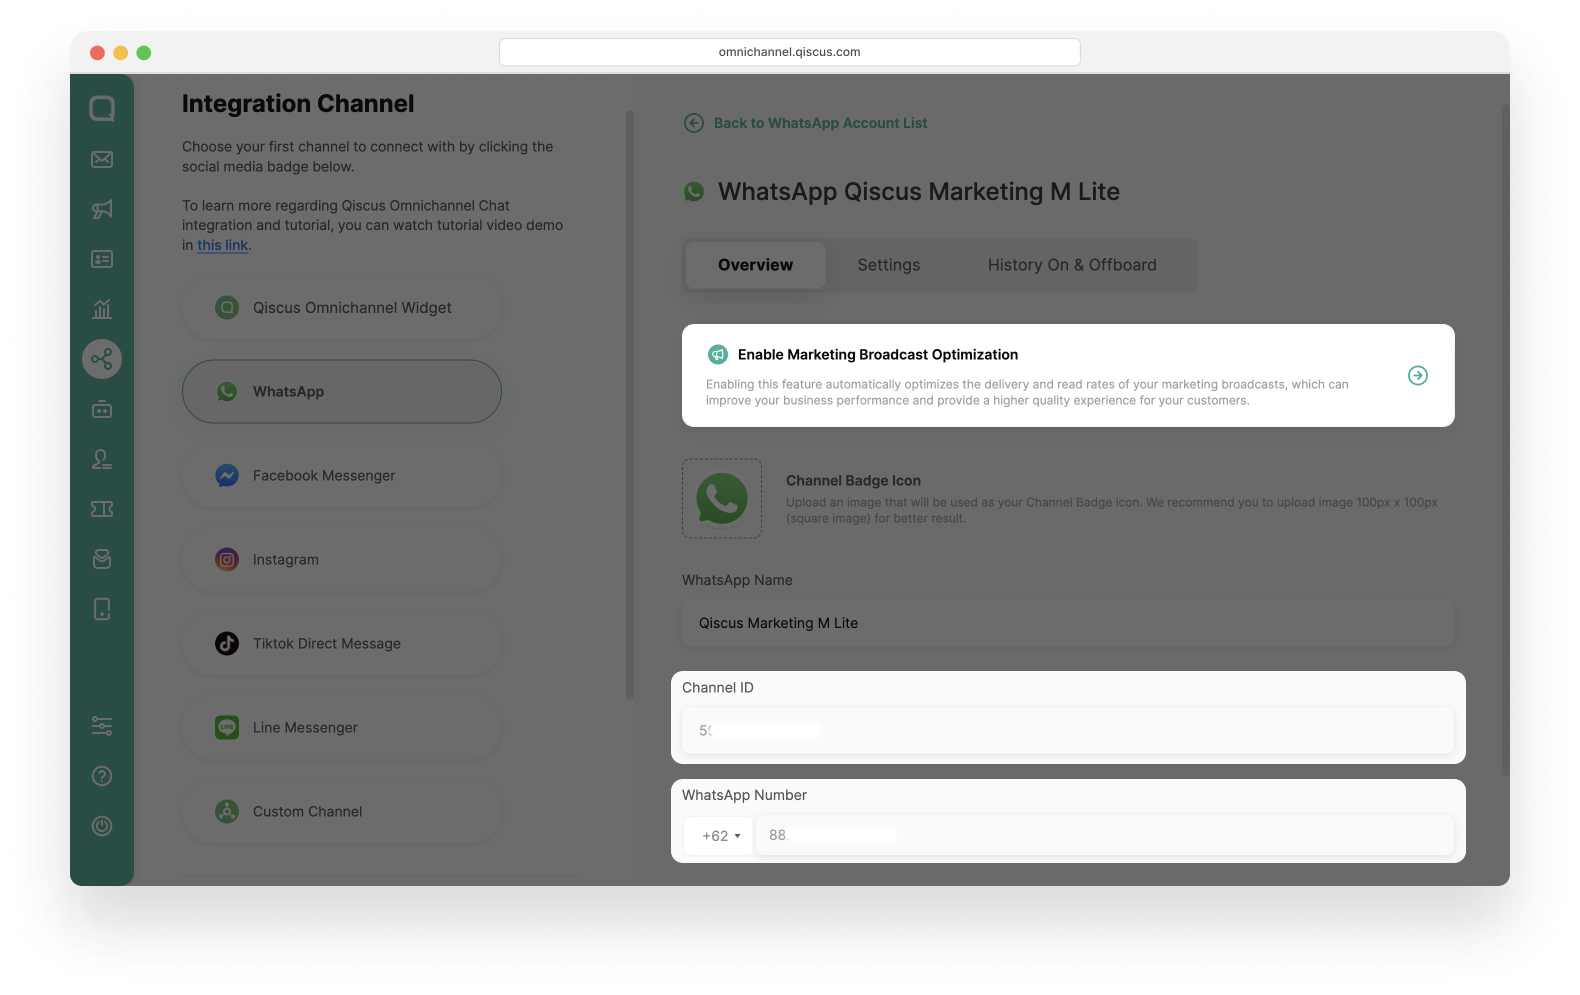This screenshot has width=1580, height=995.
Task: Switch to the History On & Offboard tab
Action: point(1072,265)
